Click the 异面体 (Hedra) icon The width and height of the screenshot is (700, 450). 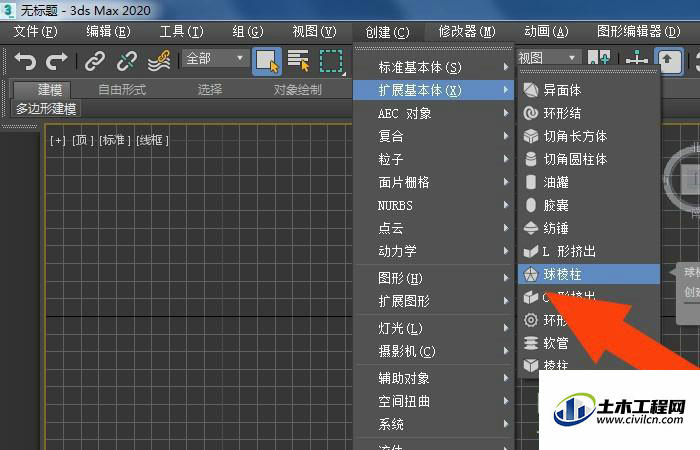coord(530,90)
